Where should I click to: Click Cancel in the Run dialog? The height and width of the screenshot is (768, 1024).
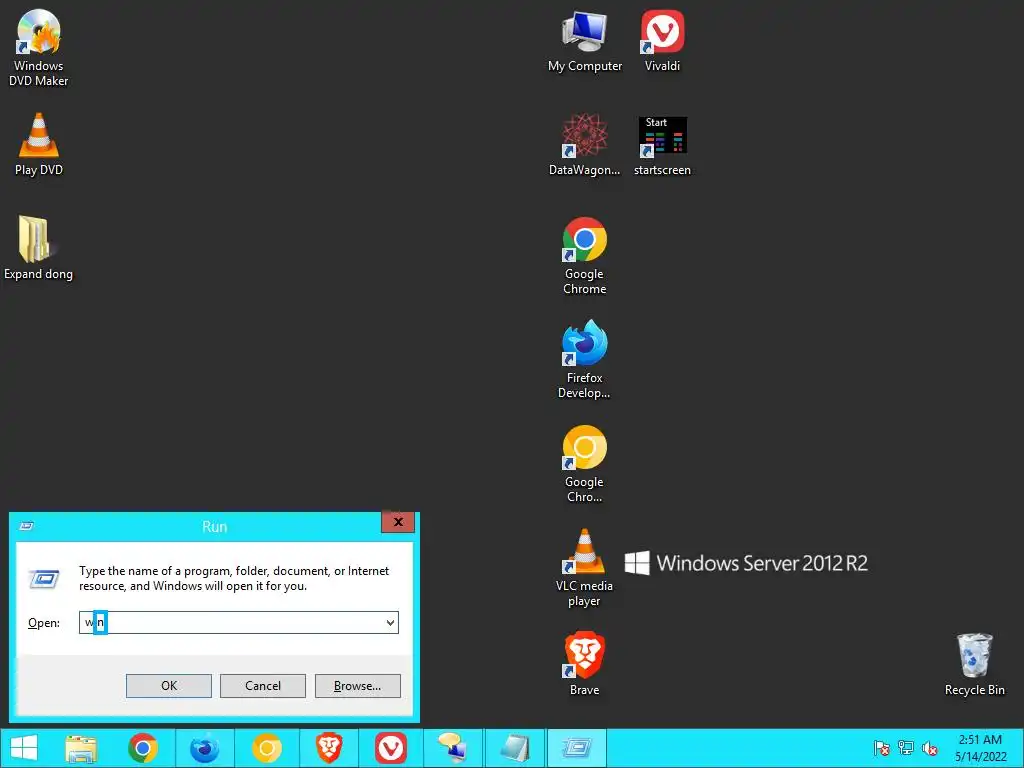tap(263, 686)
